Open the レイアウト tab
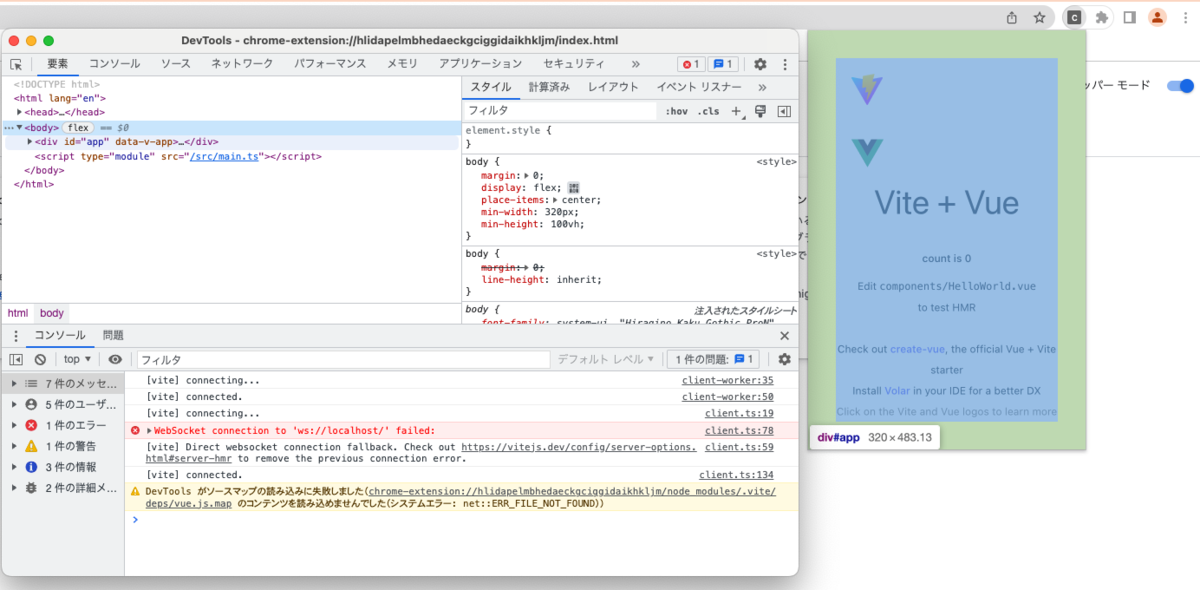The height and width of the screenshot is (590, 1200). (x=613, y=87)
